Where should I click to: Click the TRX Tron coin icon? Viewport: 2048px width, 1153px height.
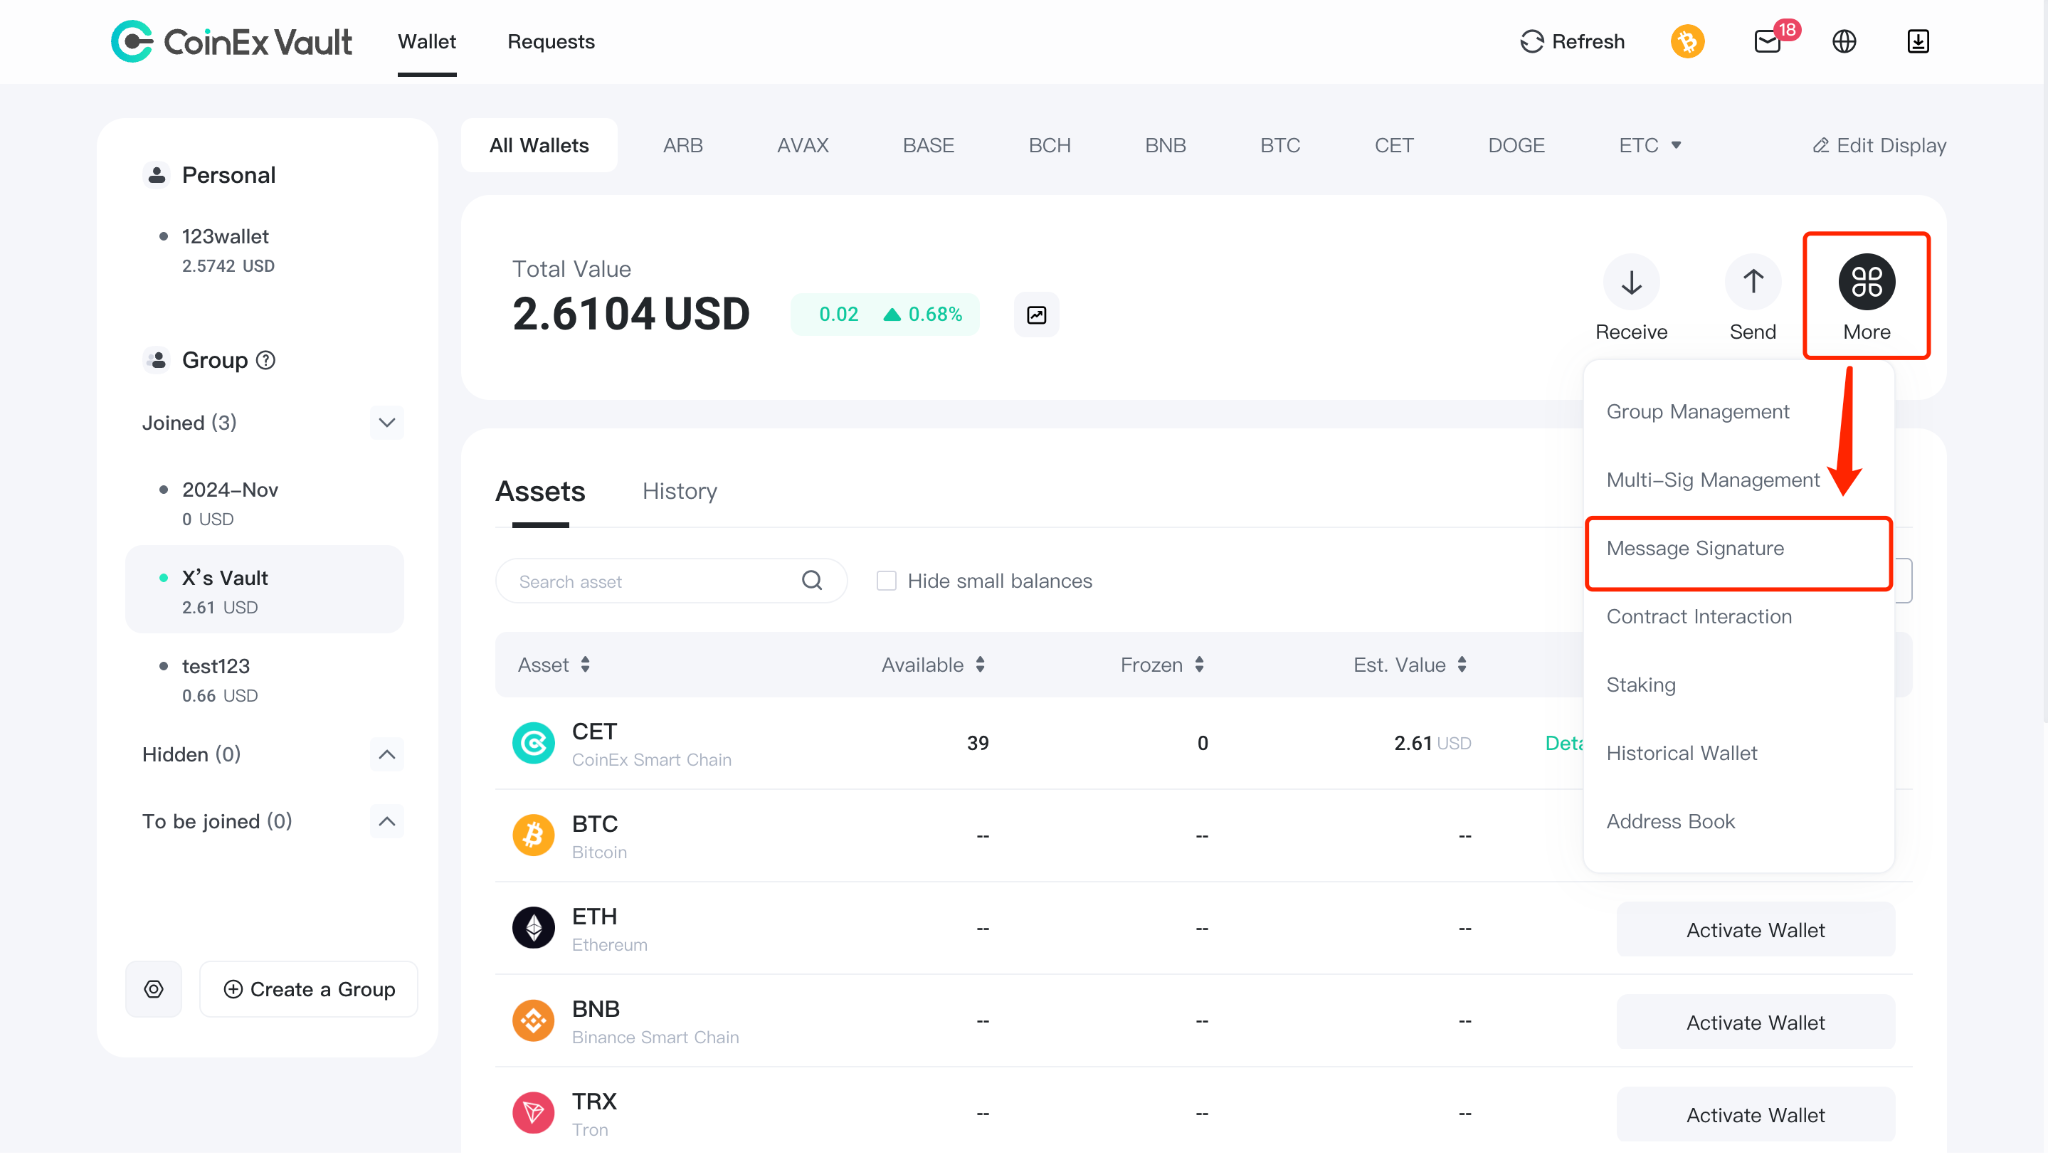click(534, 1113)
